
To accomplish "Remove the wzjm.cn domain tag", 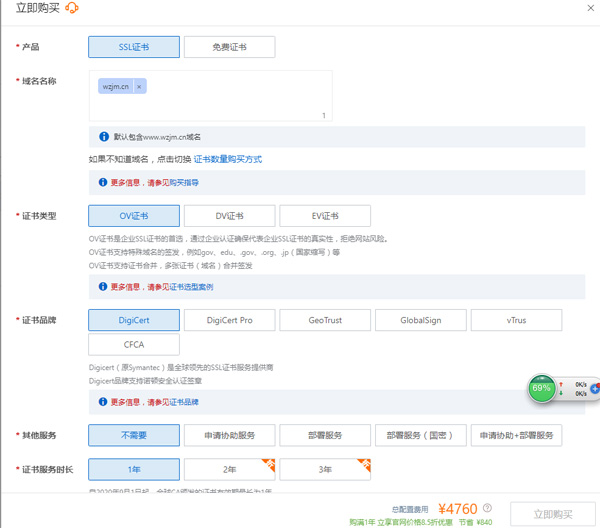I will click(x=139, y=87).
